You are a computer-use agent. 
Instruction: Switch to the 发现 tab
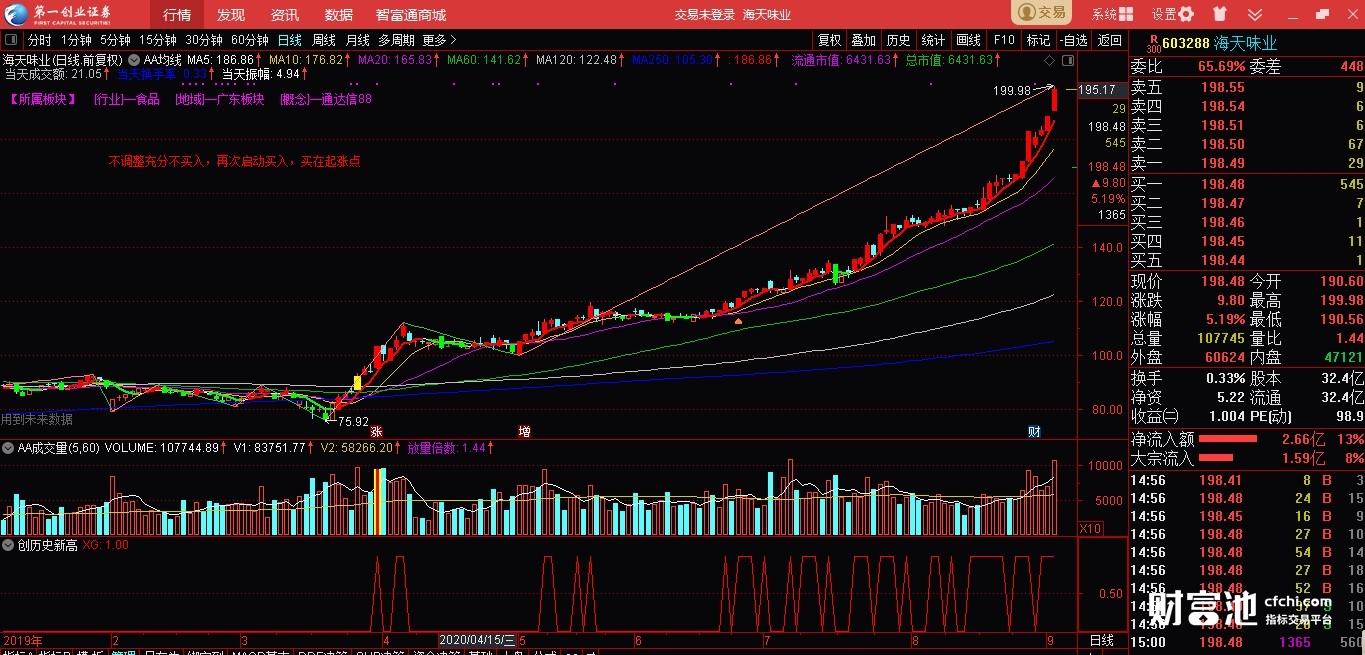click(x=231, y=14)
